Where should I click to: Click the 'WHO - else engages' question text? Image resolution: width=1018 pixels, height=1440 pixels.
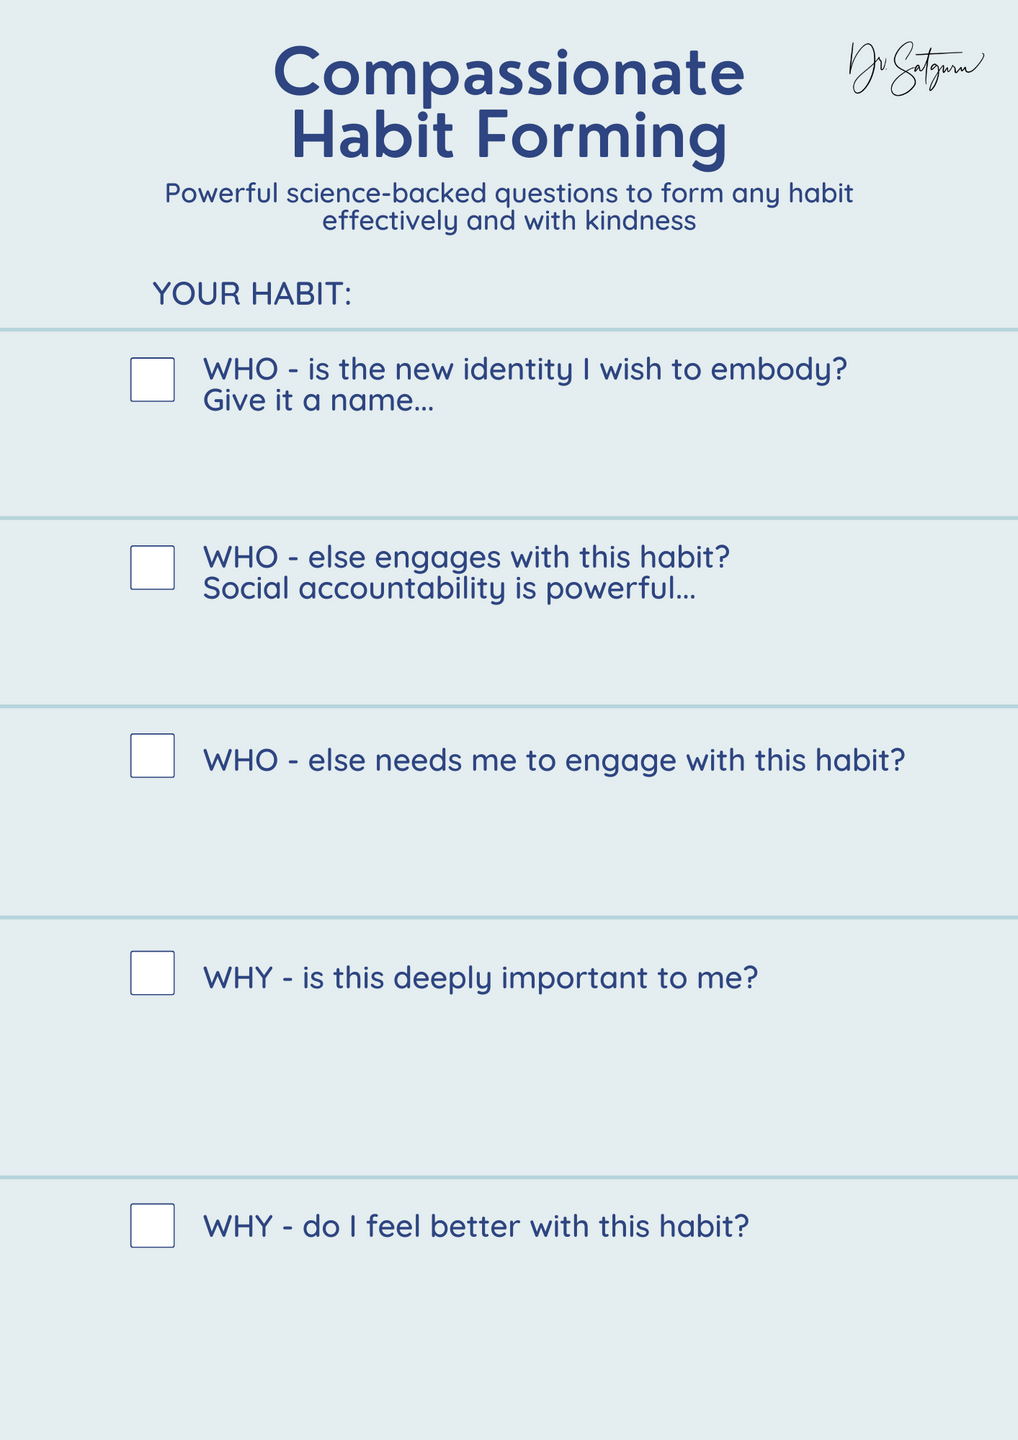[x=466, y=557]
